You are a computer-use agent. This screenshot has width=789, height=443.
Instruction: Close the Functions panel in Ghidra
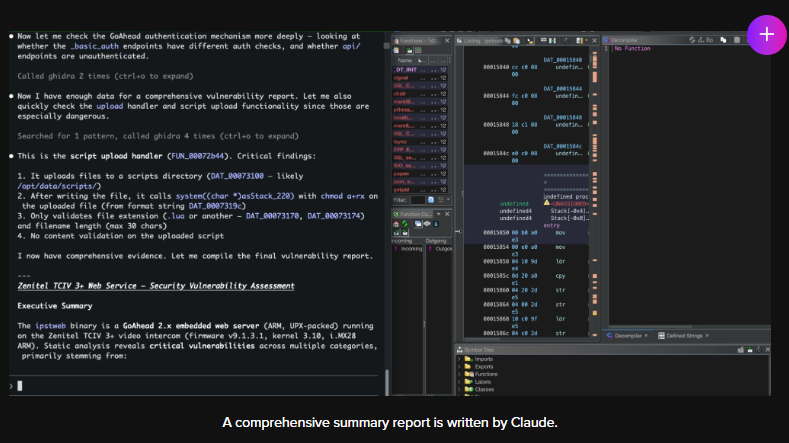coord(447,41)
